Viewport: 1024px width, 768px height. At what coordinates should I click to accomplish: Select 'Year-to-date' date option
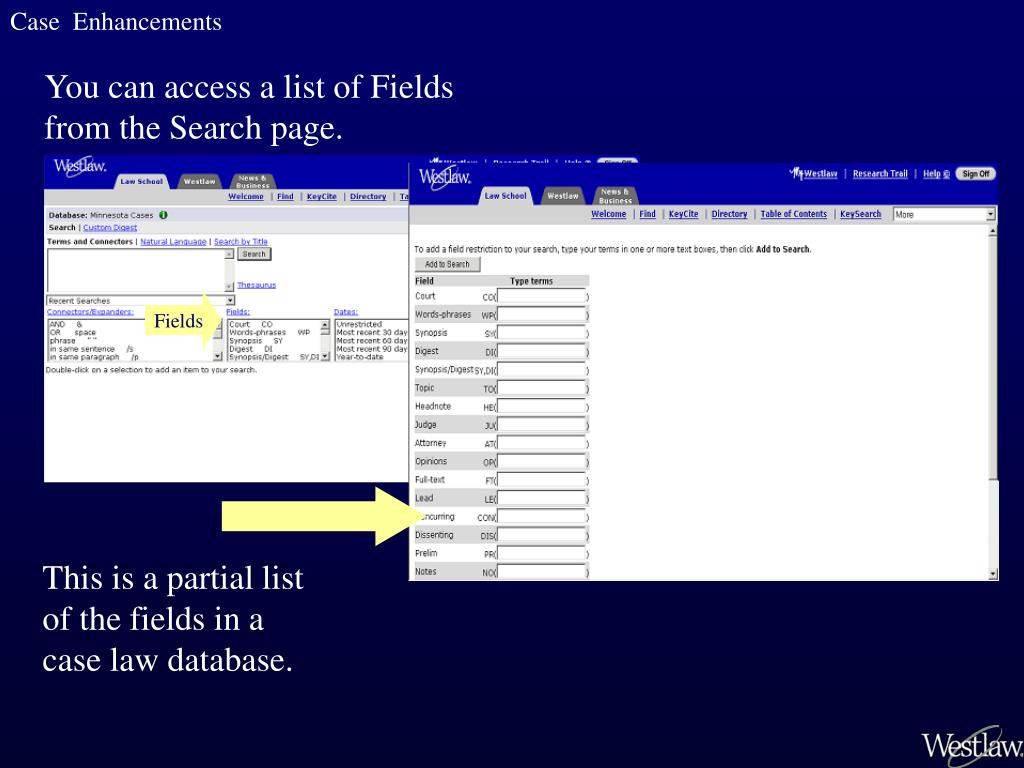pyautogui.click(x=360, y=357)
